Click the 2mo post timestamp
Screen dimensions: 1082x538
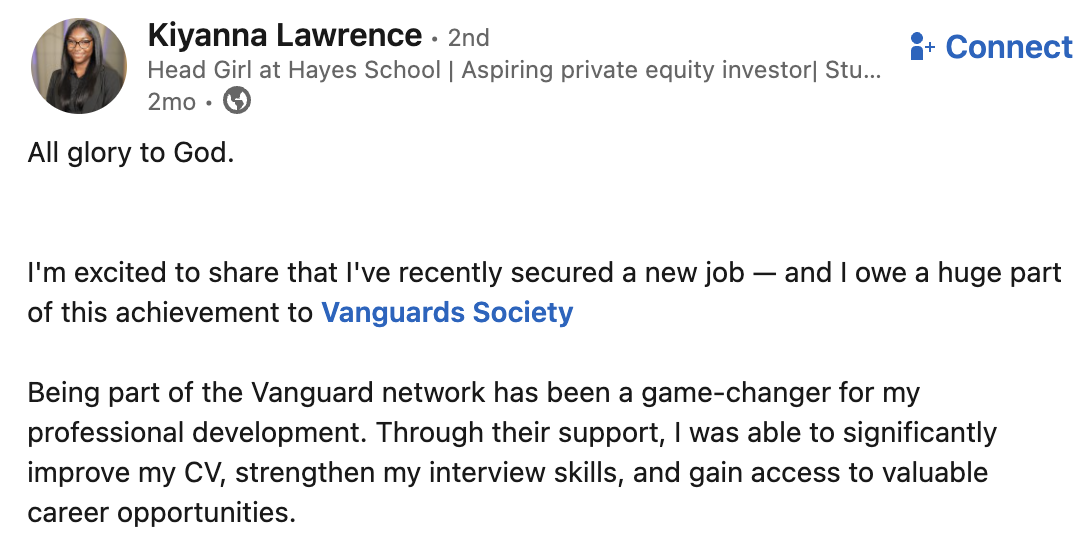tap(171, 101)
